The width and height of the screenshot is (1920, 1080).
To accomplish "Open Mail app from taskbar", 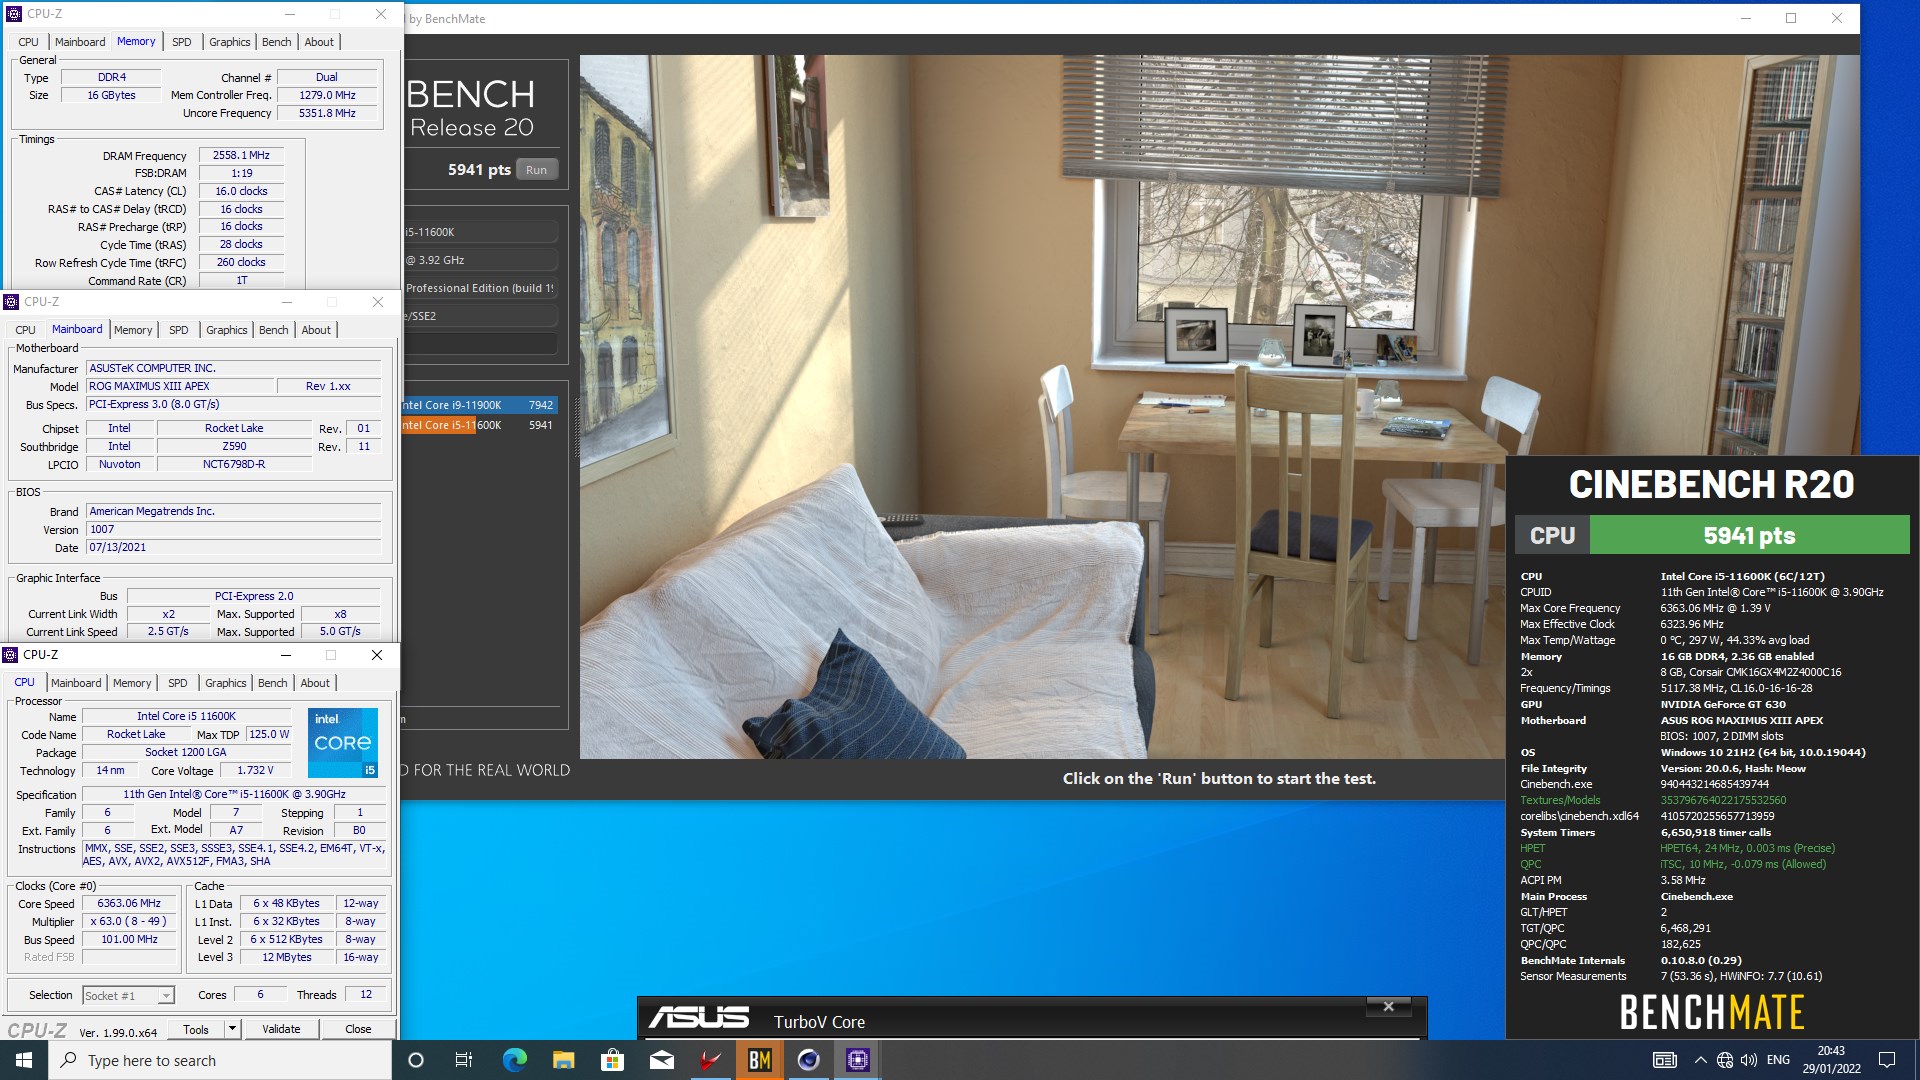I will (x=661, y=1060).
